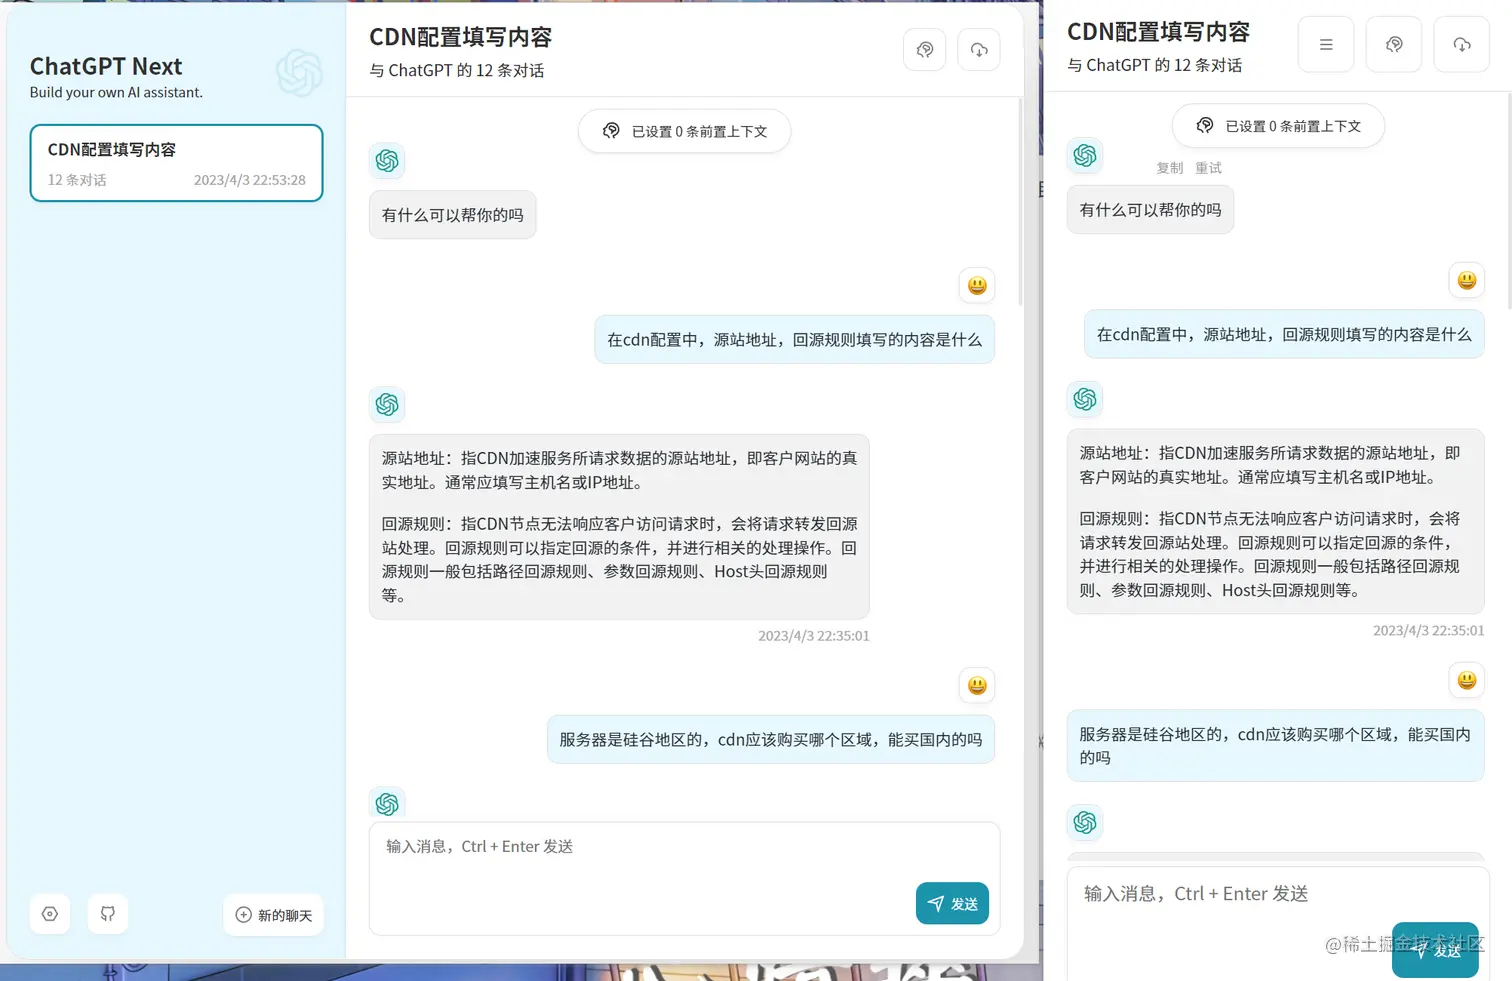Click bot avatar above 源站地址 answer in narrow window
The height and width of the screenshot is (981, 1512).
click(x=1085, y=399)
